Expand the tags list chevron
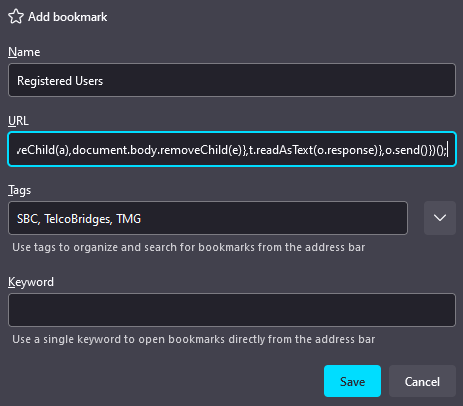The width and height of the screenshot is (463, 406). click(440, 218)
